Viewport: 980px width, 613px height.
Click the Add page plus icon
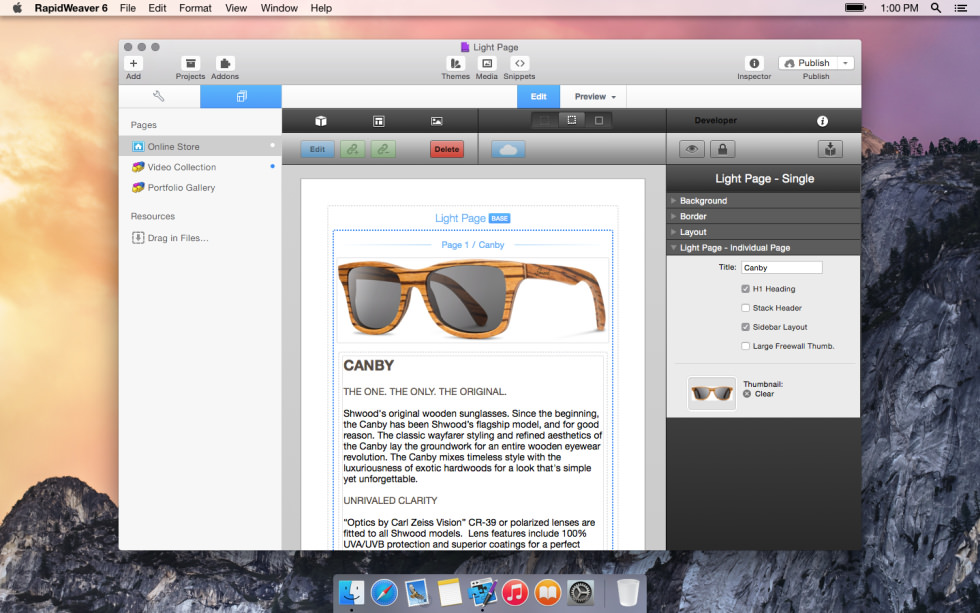(x=133, y=63)
